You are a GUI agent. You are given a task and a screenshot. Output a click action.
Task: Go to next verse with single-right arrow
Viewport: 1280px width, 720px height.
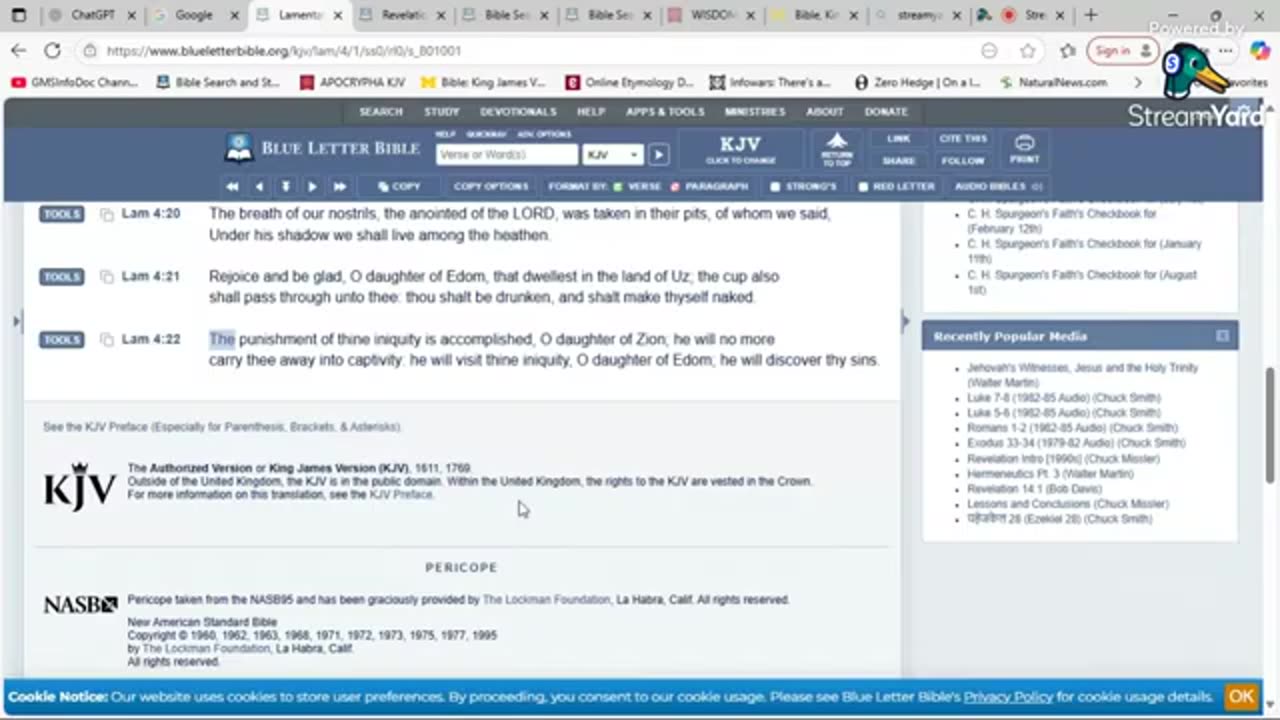(x=312, y=186)
